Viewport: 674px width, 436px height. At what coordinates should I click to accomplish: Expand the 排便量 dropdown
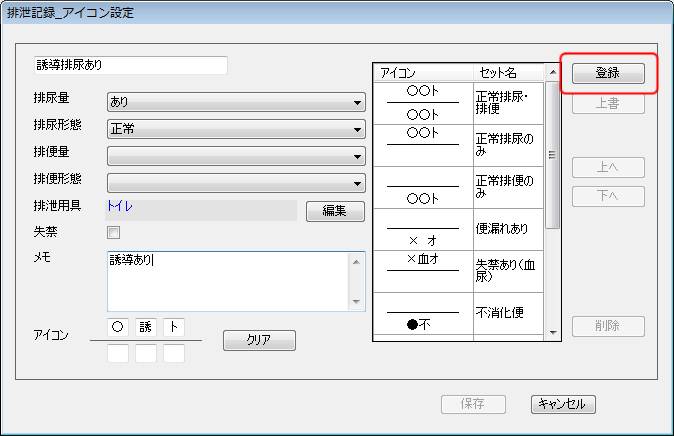point(236,156)
